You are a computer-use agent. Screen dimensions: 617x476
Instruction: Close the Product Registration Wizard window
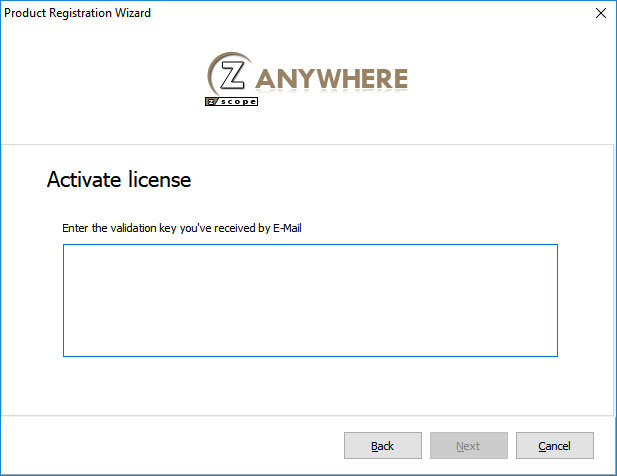(x=600, y=13)
